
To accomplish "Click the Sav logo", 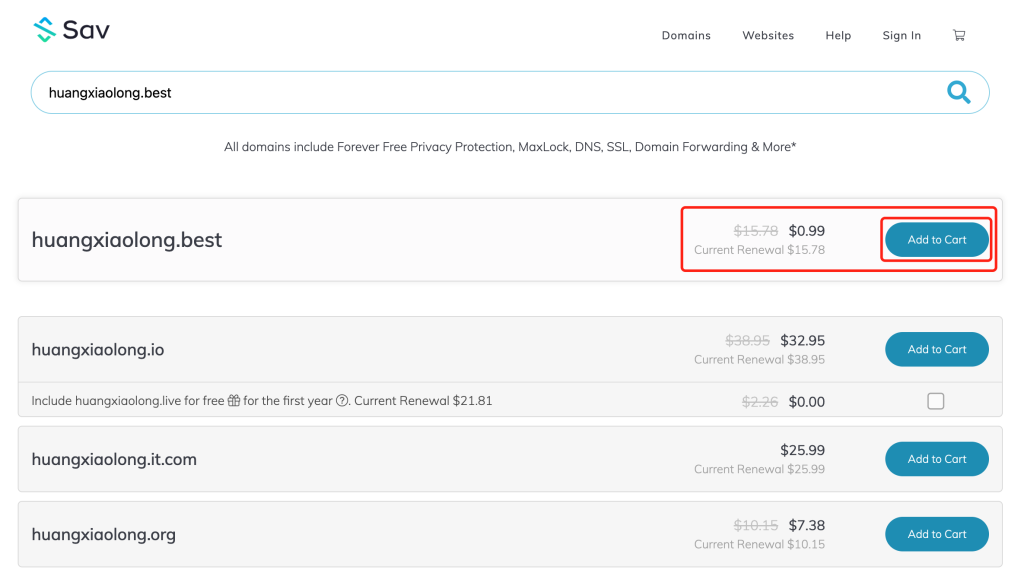I will click(71, 30).
